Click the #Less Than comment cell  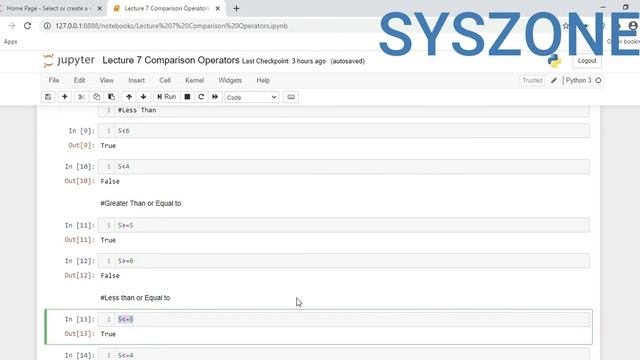(343, 110)
